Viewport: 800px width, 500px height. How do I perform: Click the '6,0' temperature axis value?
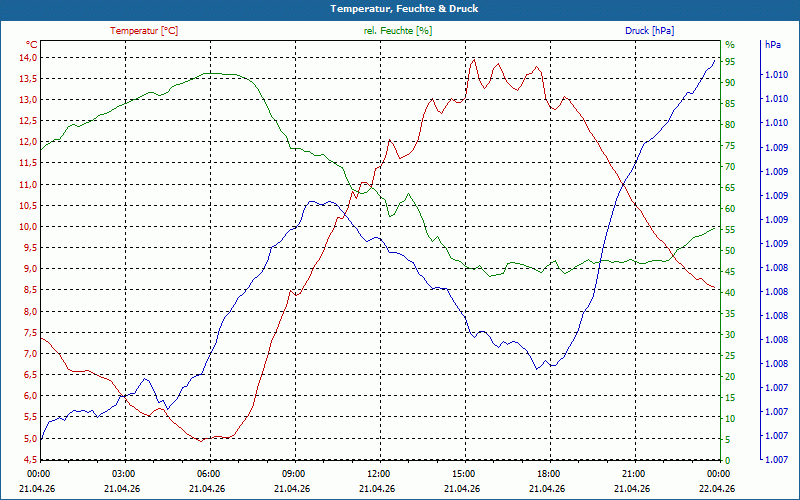coord(30,396)
